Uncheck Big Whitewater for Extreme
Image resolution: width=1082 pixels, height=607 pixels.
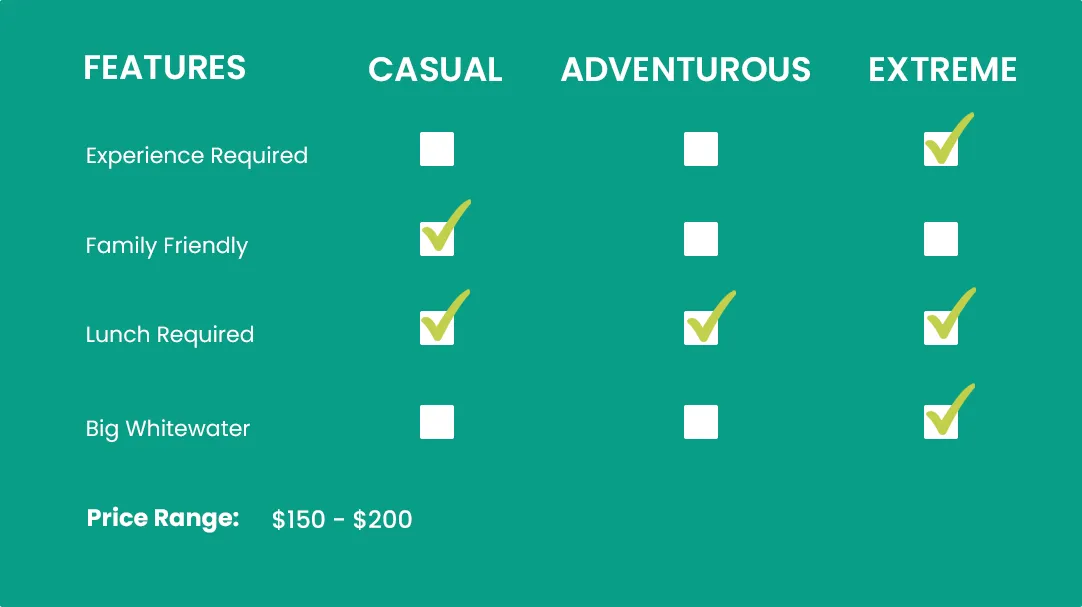click(940, 422)
